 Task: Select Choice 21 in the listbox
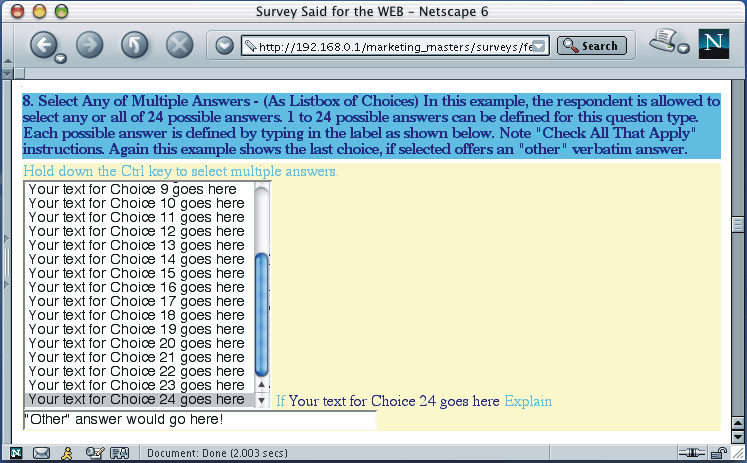(x=139, y=357)
